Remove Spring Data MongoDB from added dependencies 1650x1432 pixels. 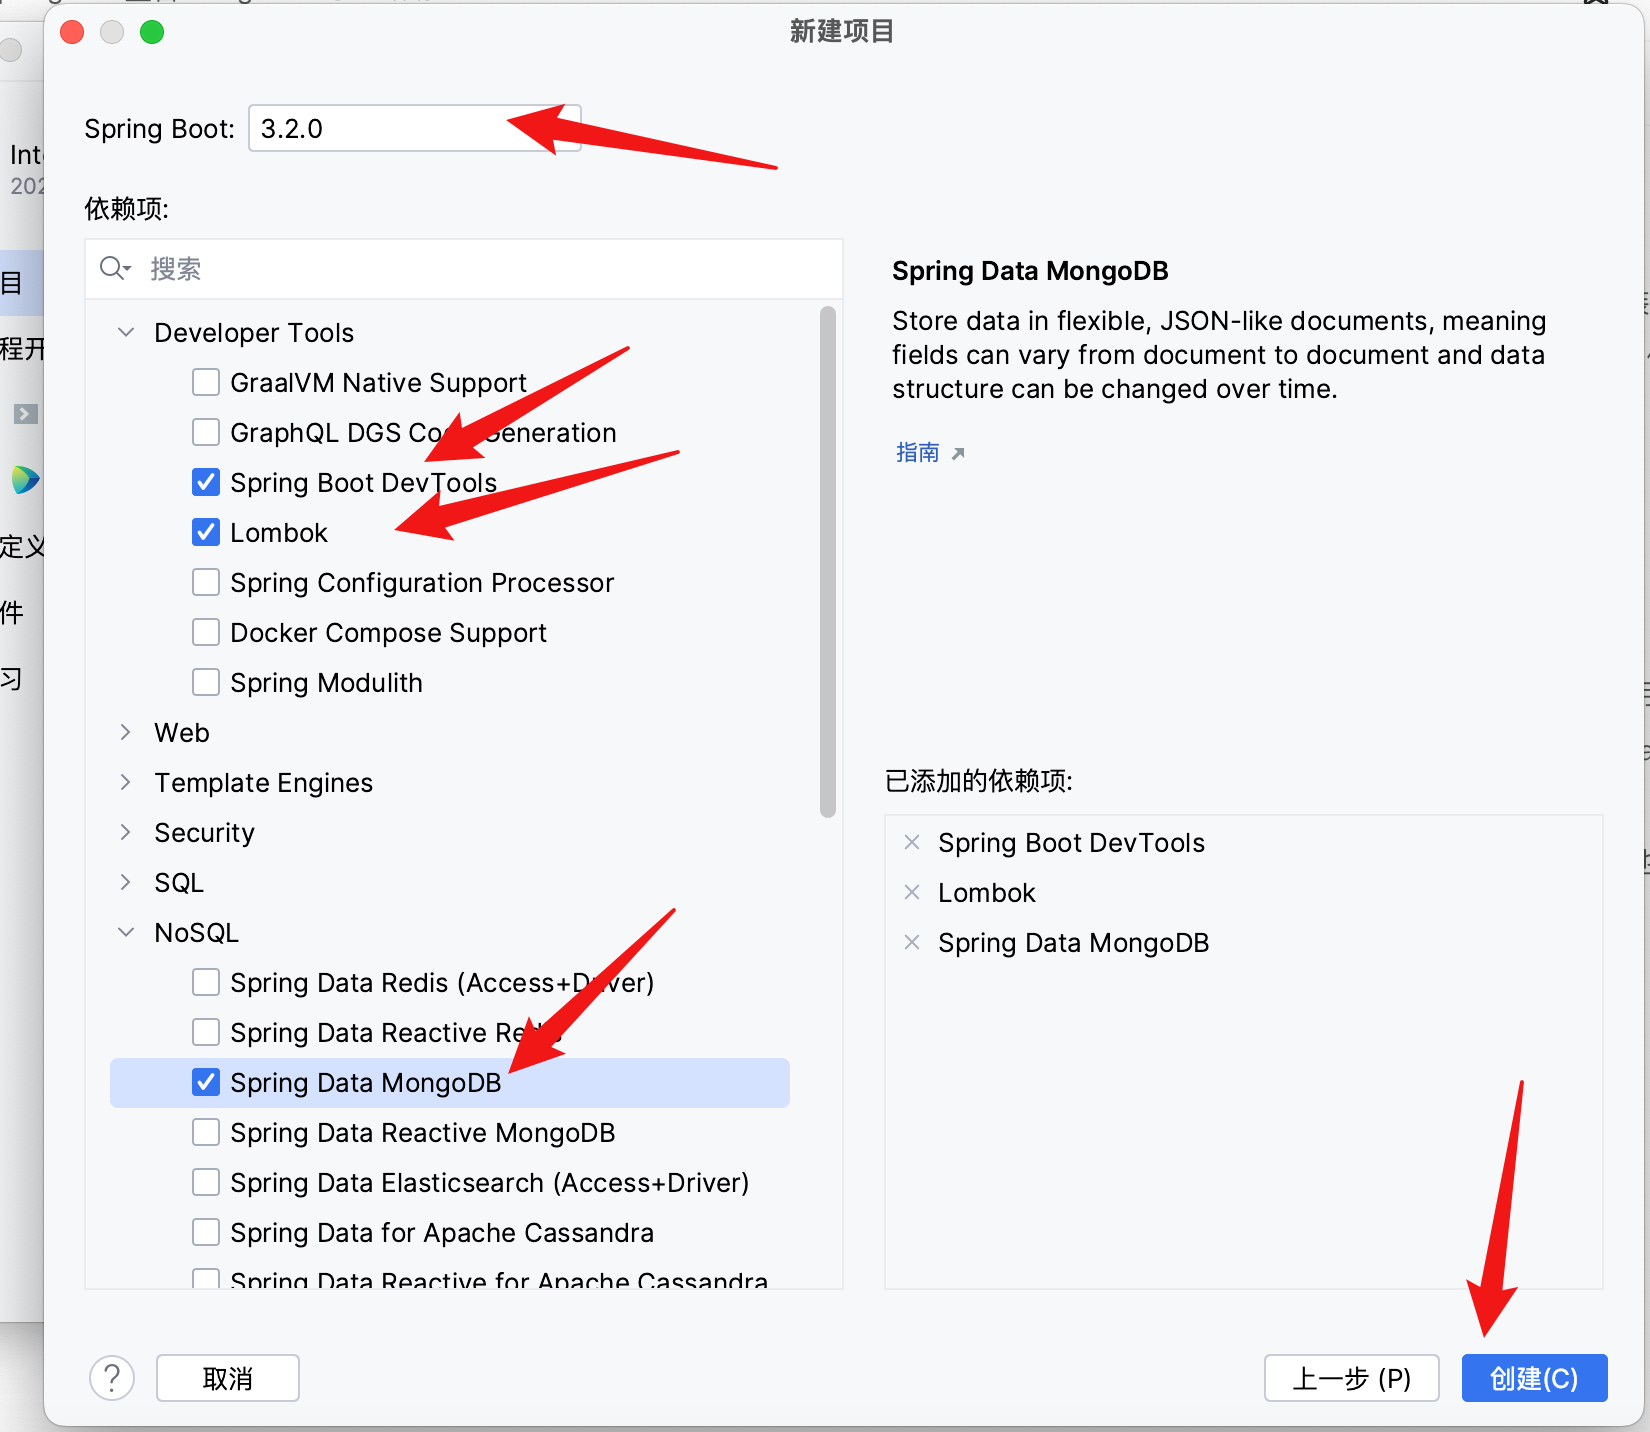pyautogui.click(x=912, y=942)
